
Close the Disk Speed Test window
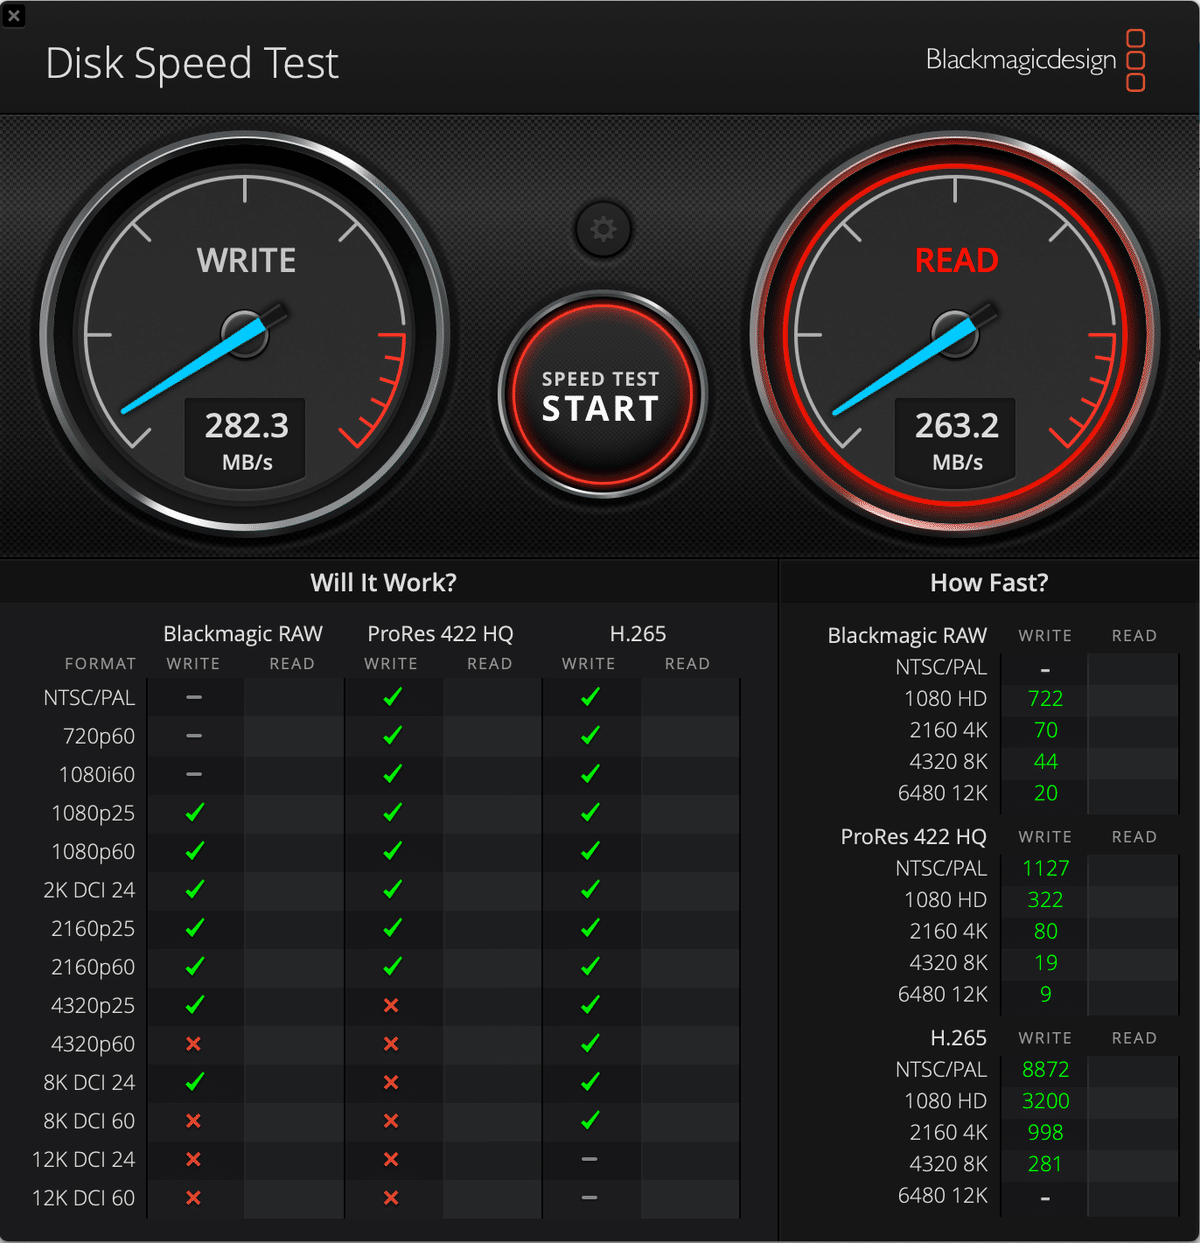click(x=14, y=15)
